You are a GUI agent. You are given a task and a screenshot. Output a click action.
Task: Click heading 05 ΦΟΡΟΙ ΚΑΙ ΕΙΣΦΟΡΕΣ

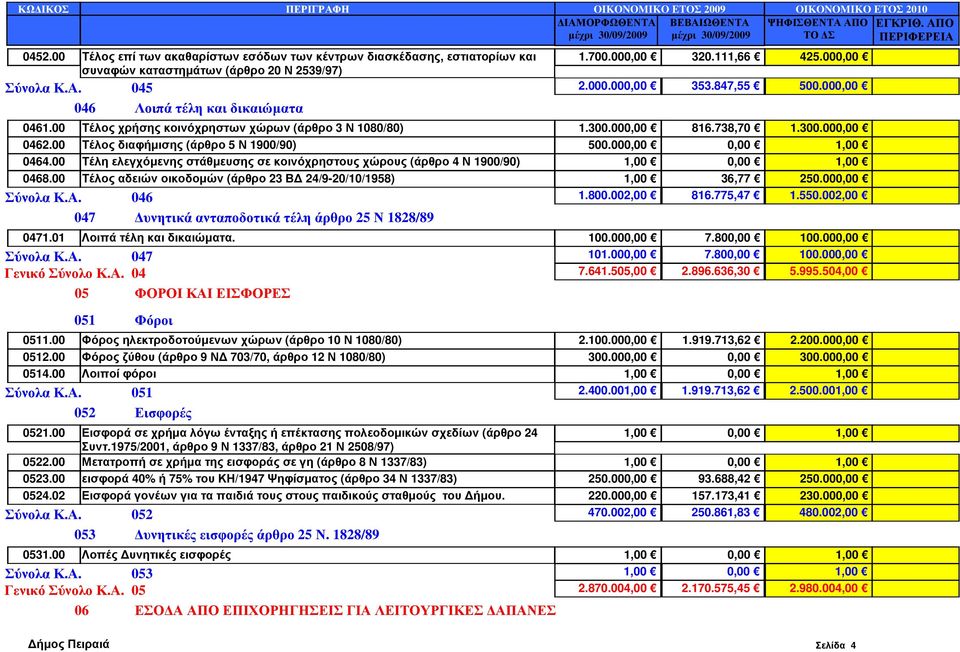pos(182,293)
